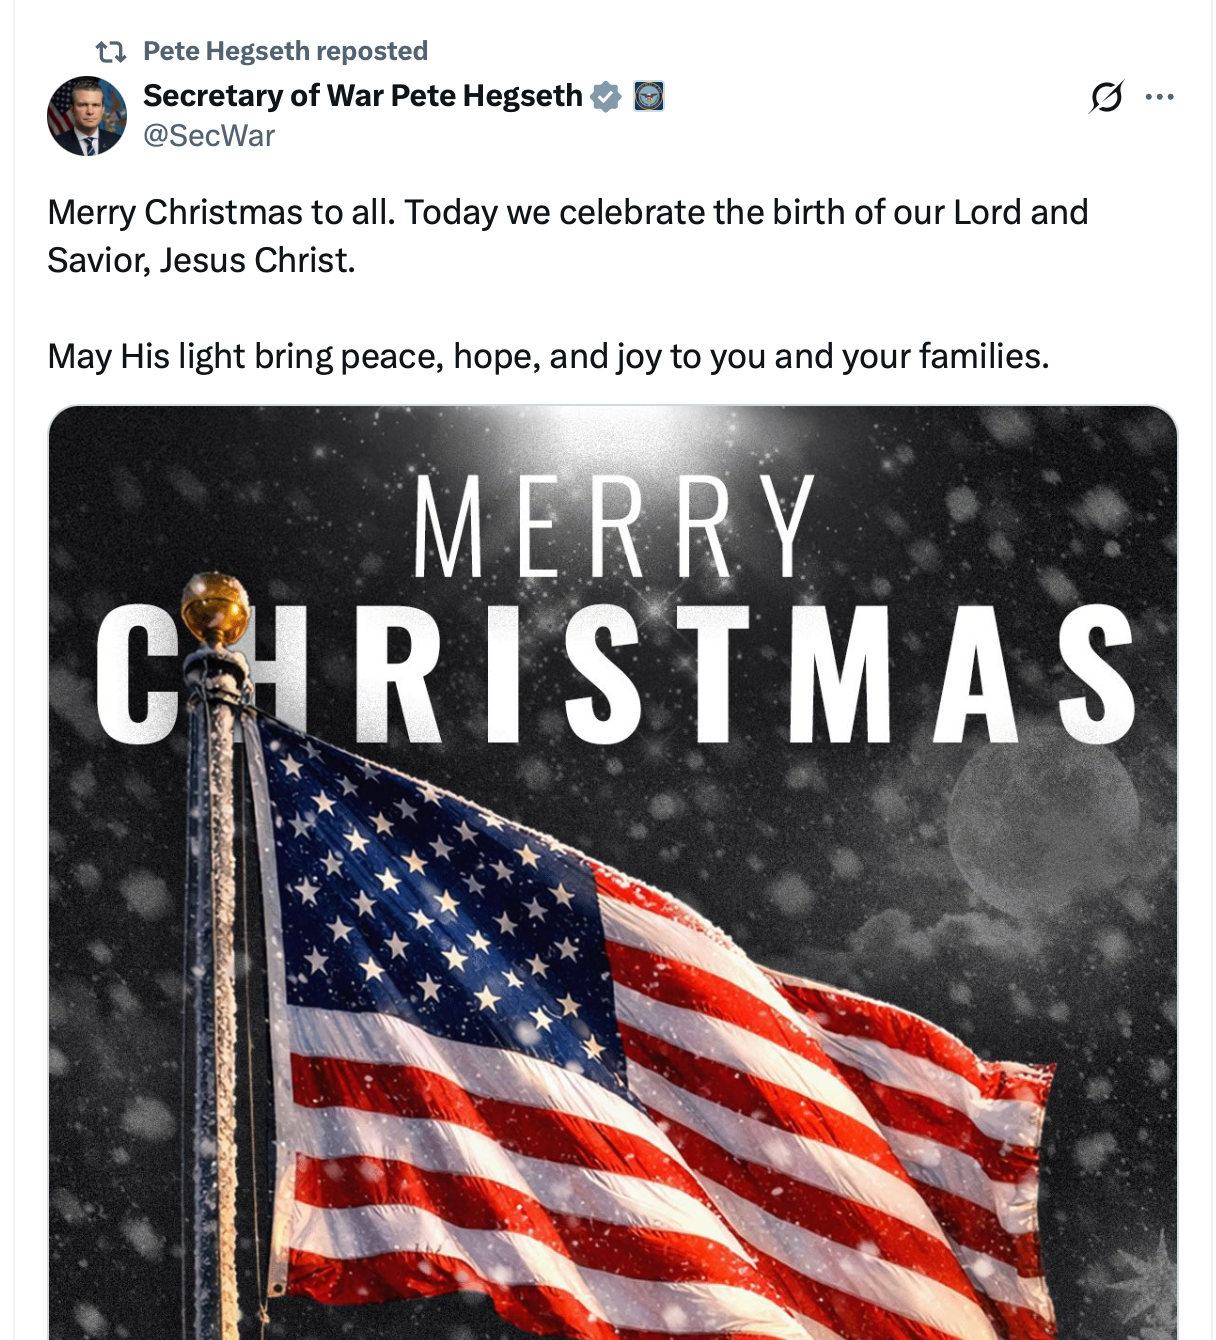Expand post options via ellipsis control
1216x1340 pixels.
[1163, 95]
